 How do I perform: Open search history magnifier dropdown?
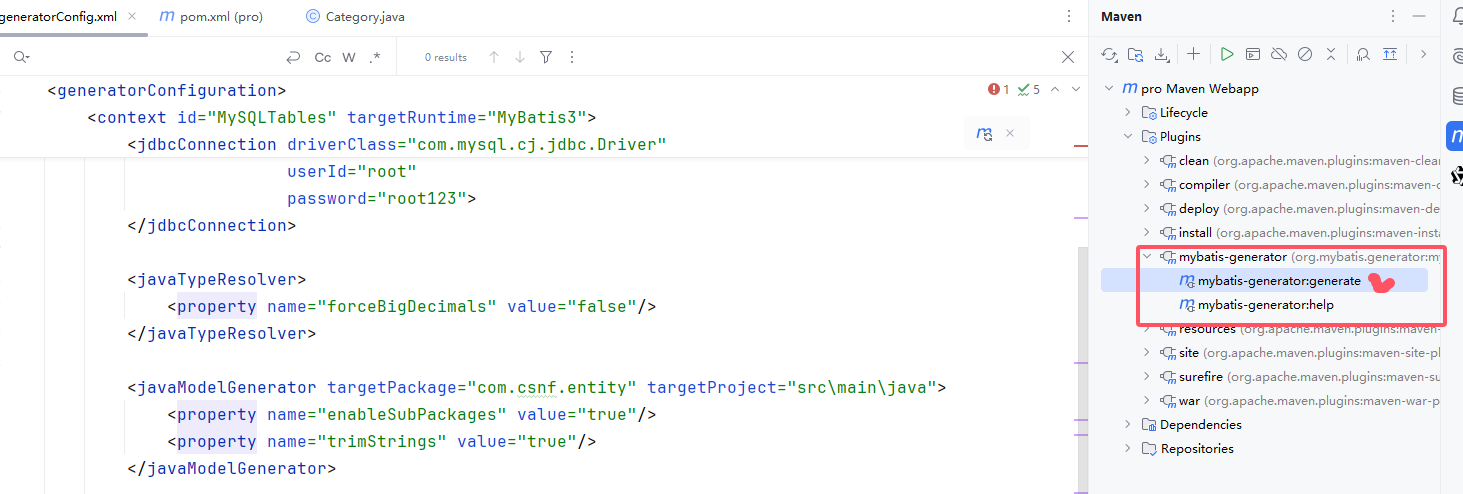click(21, 57)
